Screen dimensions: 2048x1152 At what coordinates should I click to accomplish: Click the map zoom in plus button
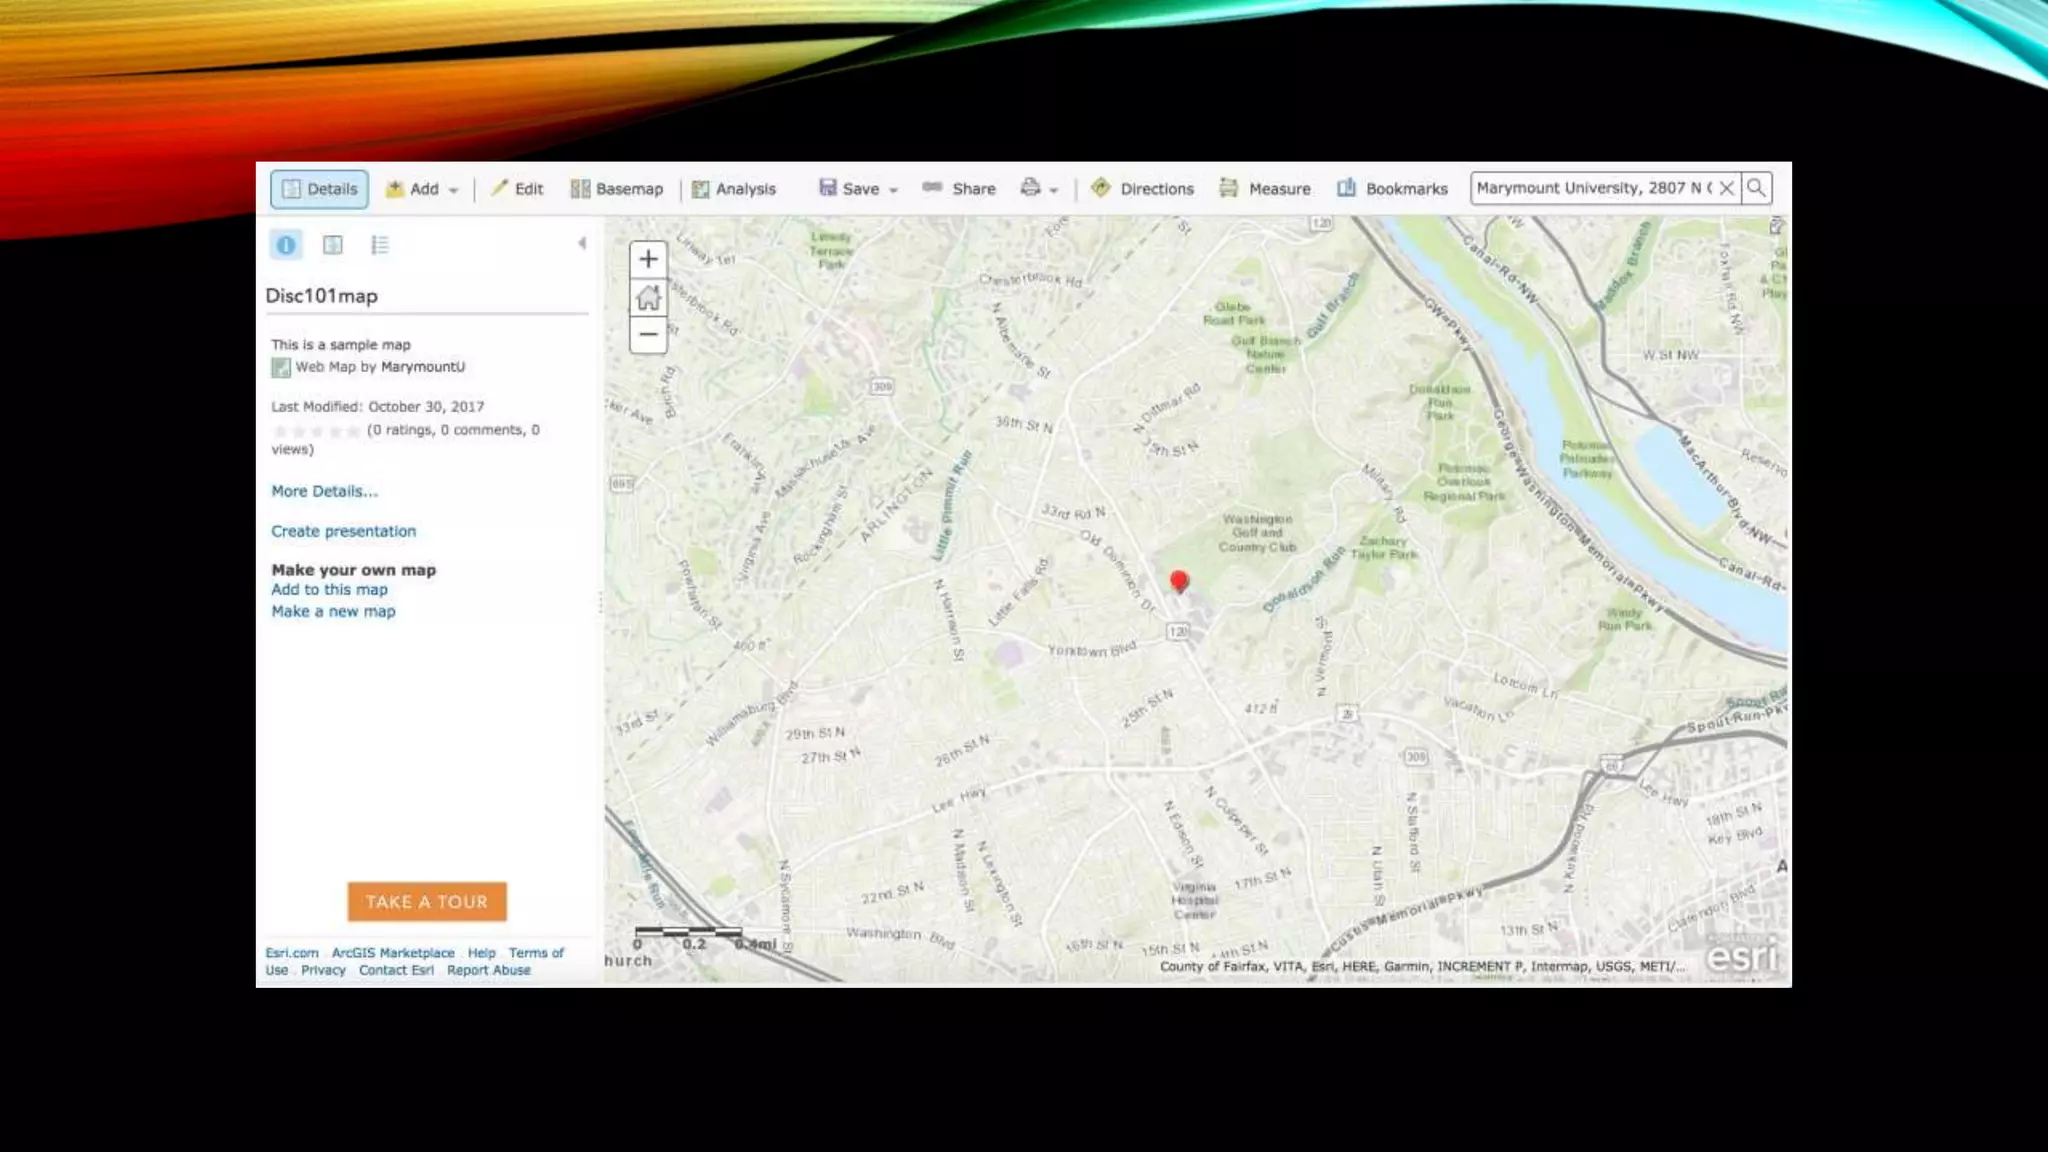tap(648, 259)
